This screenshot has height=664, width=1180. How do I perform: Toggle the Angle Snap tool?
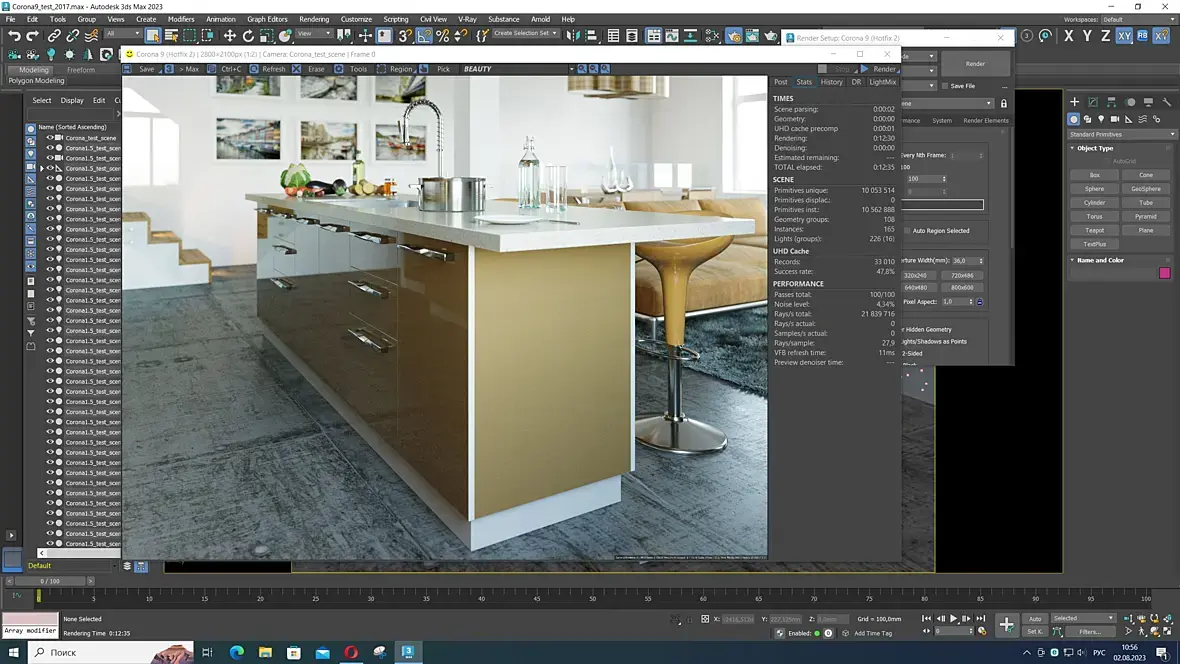(x=424, y=36)
